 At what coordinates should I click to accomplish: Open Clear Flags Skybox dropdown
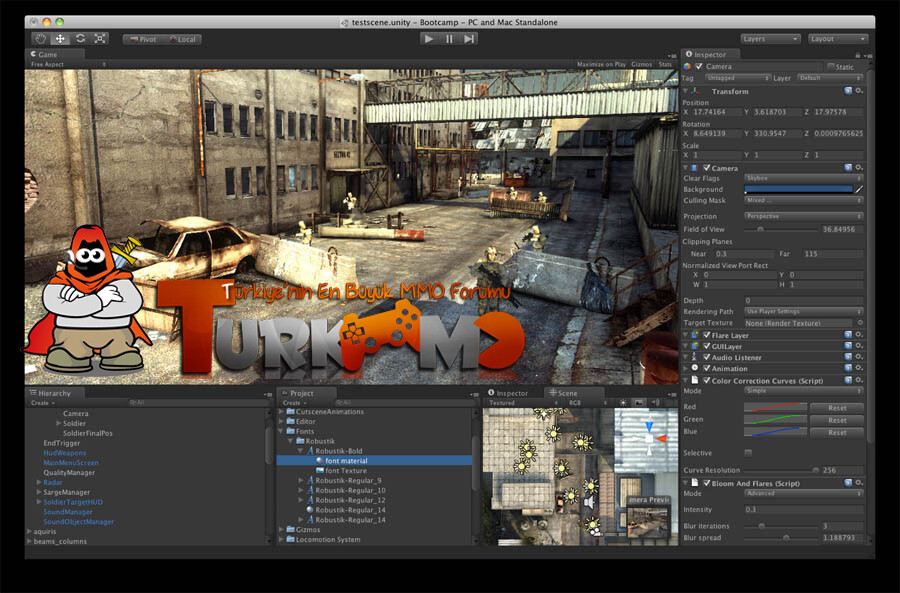click(804, 178)
